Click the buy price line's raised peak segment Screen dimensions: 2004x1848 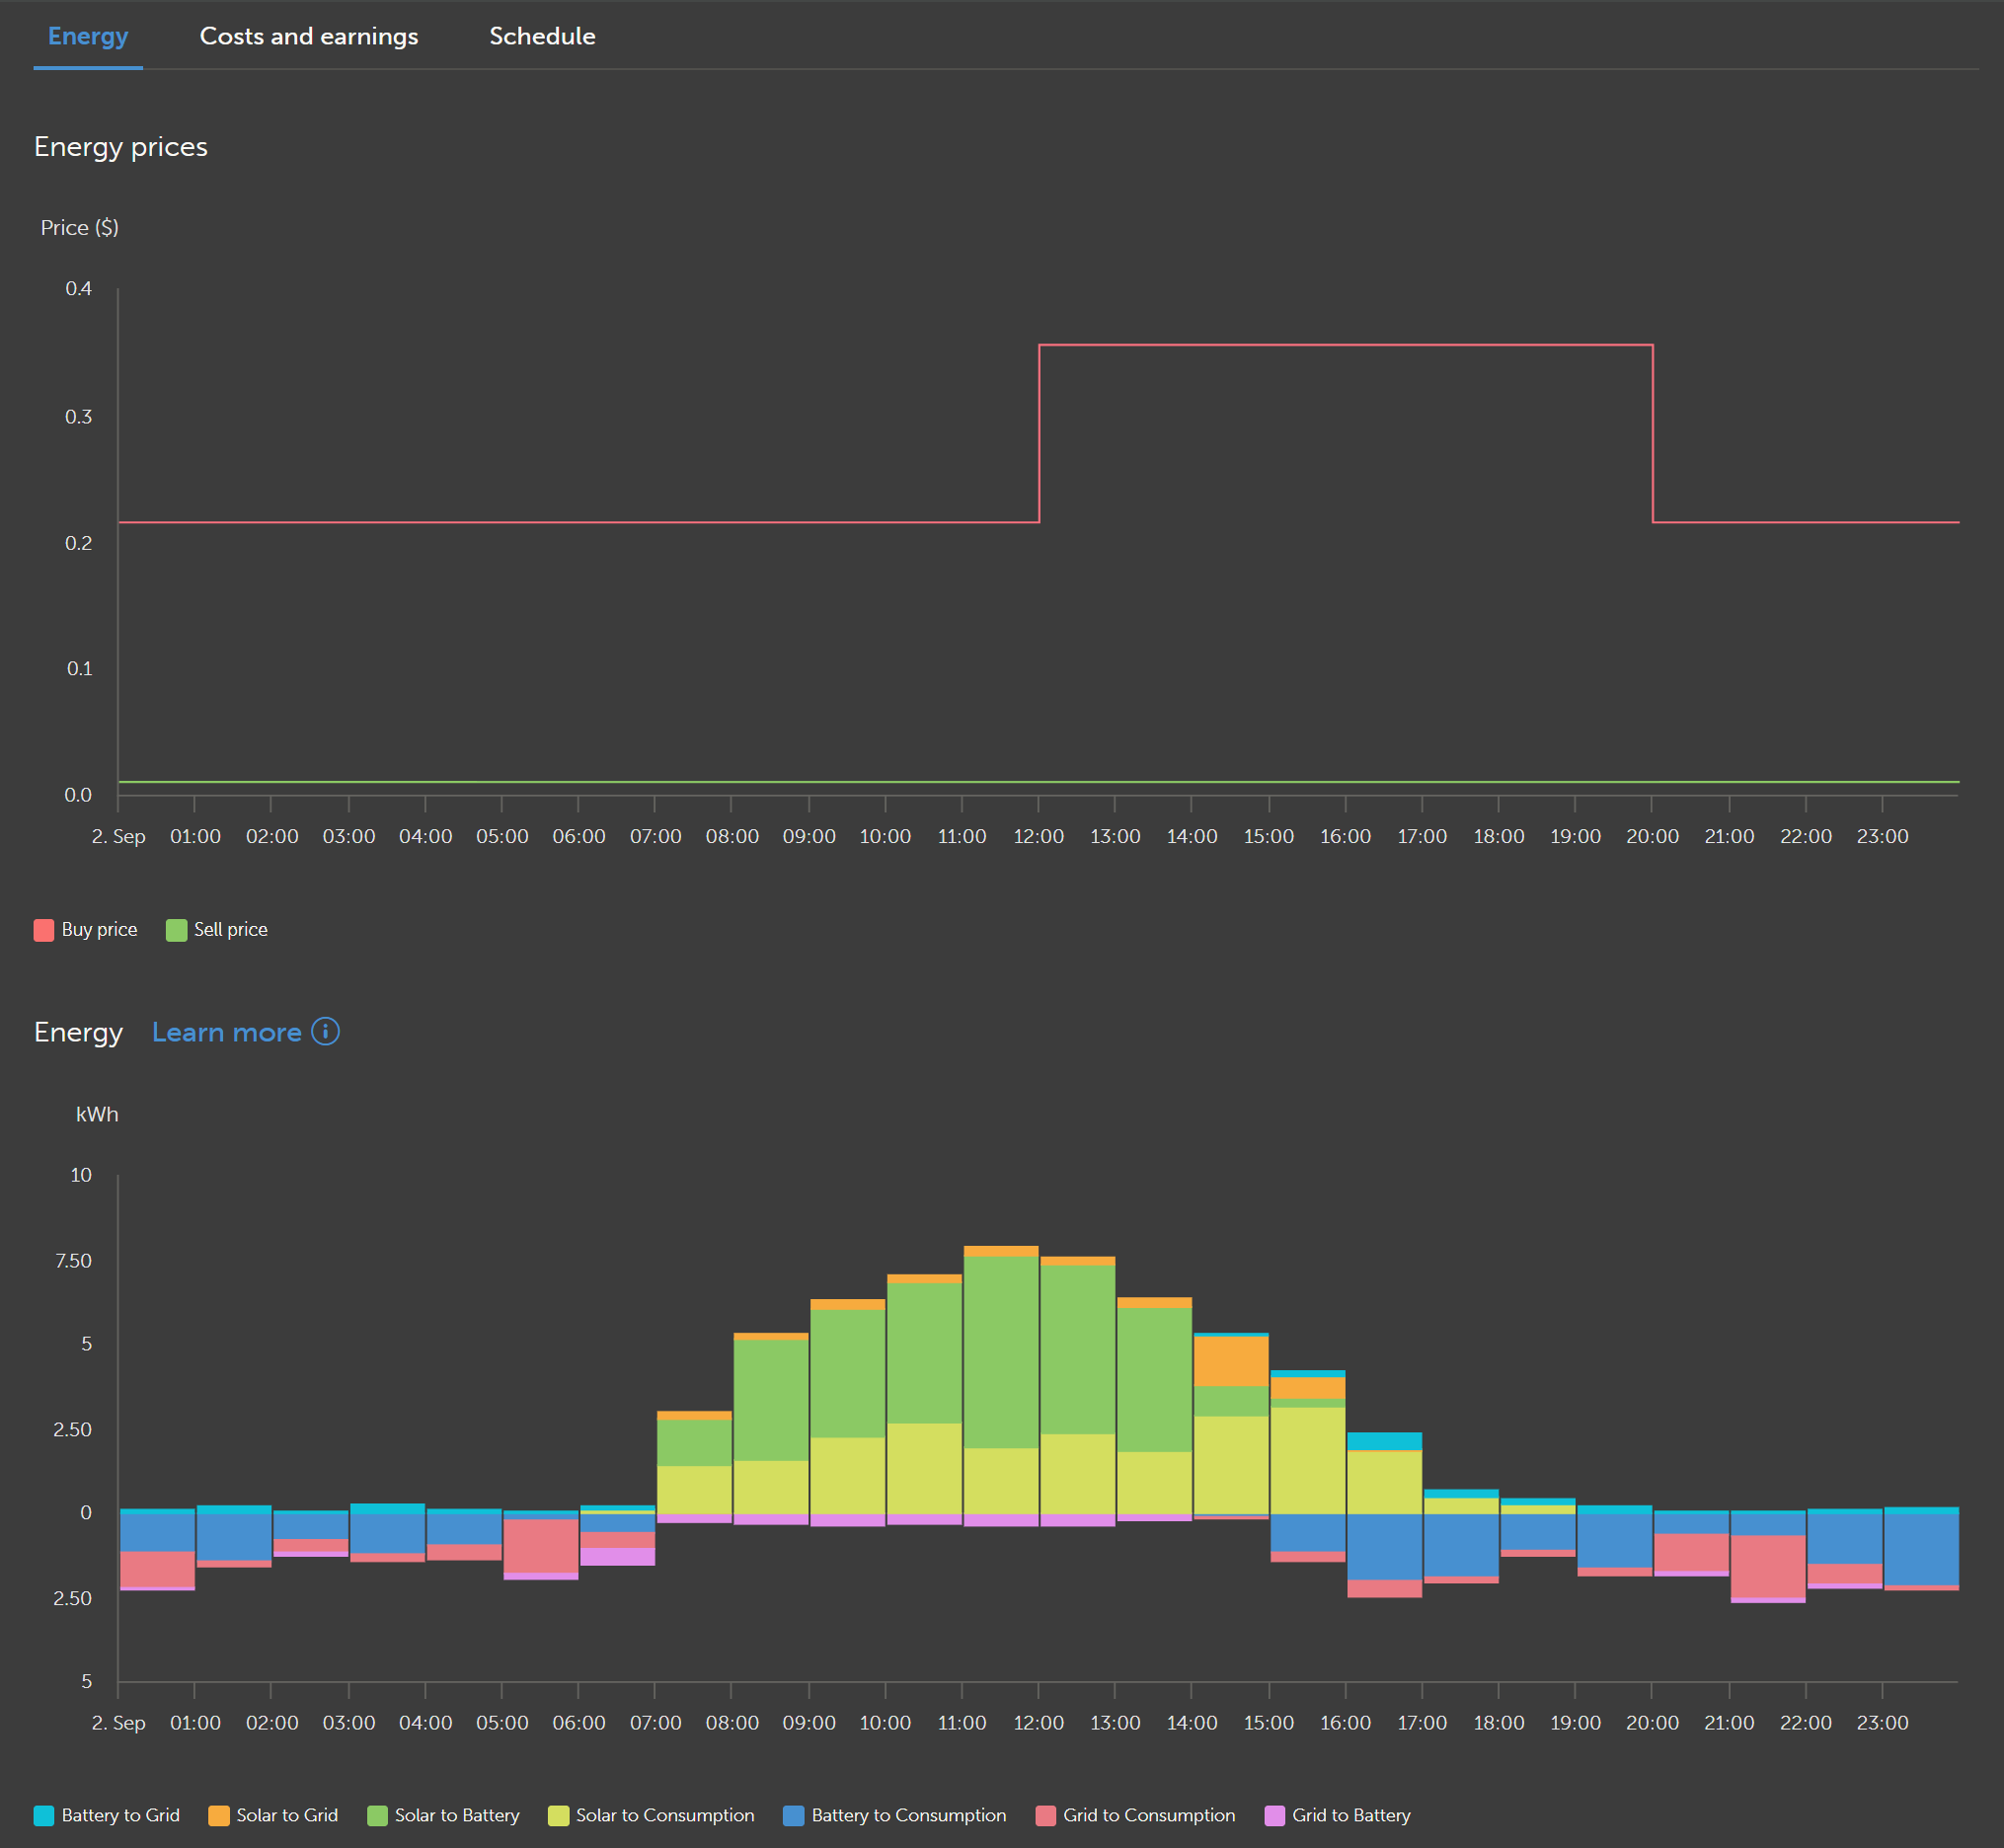click(1345, 345)
